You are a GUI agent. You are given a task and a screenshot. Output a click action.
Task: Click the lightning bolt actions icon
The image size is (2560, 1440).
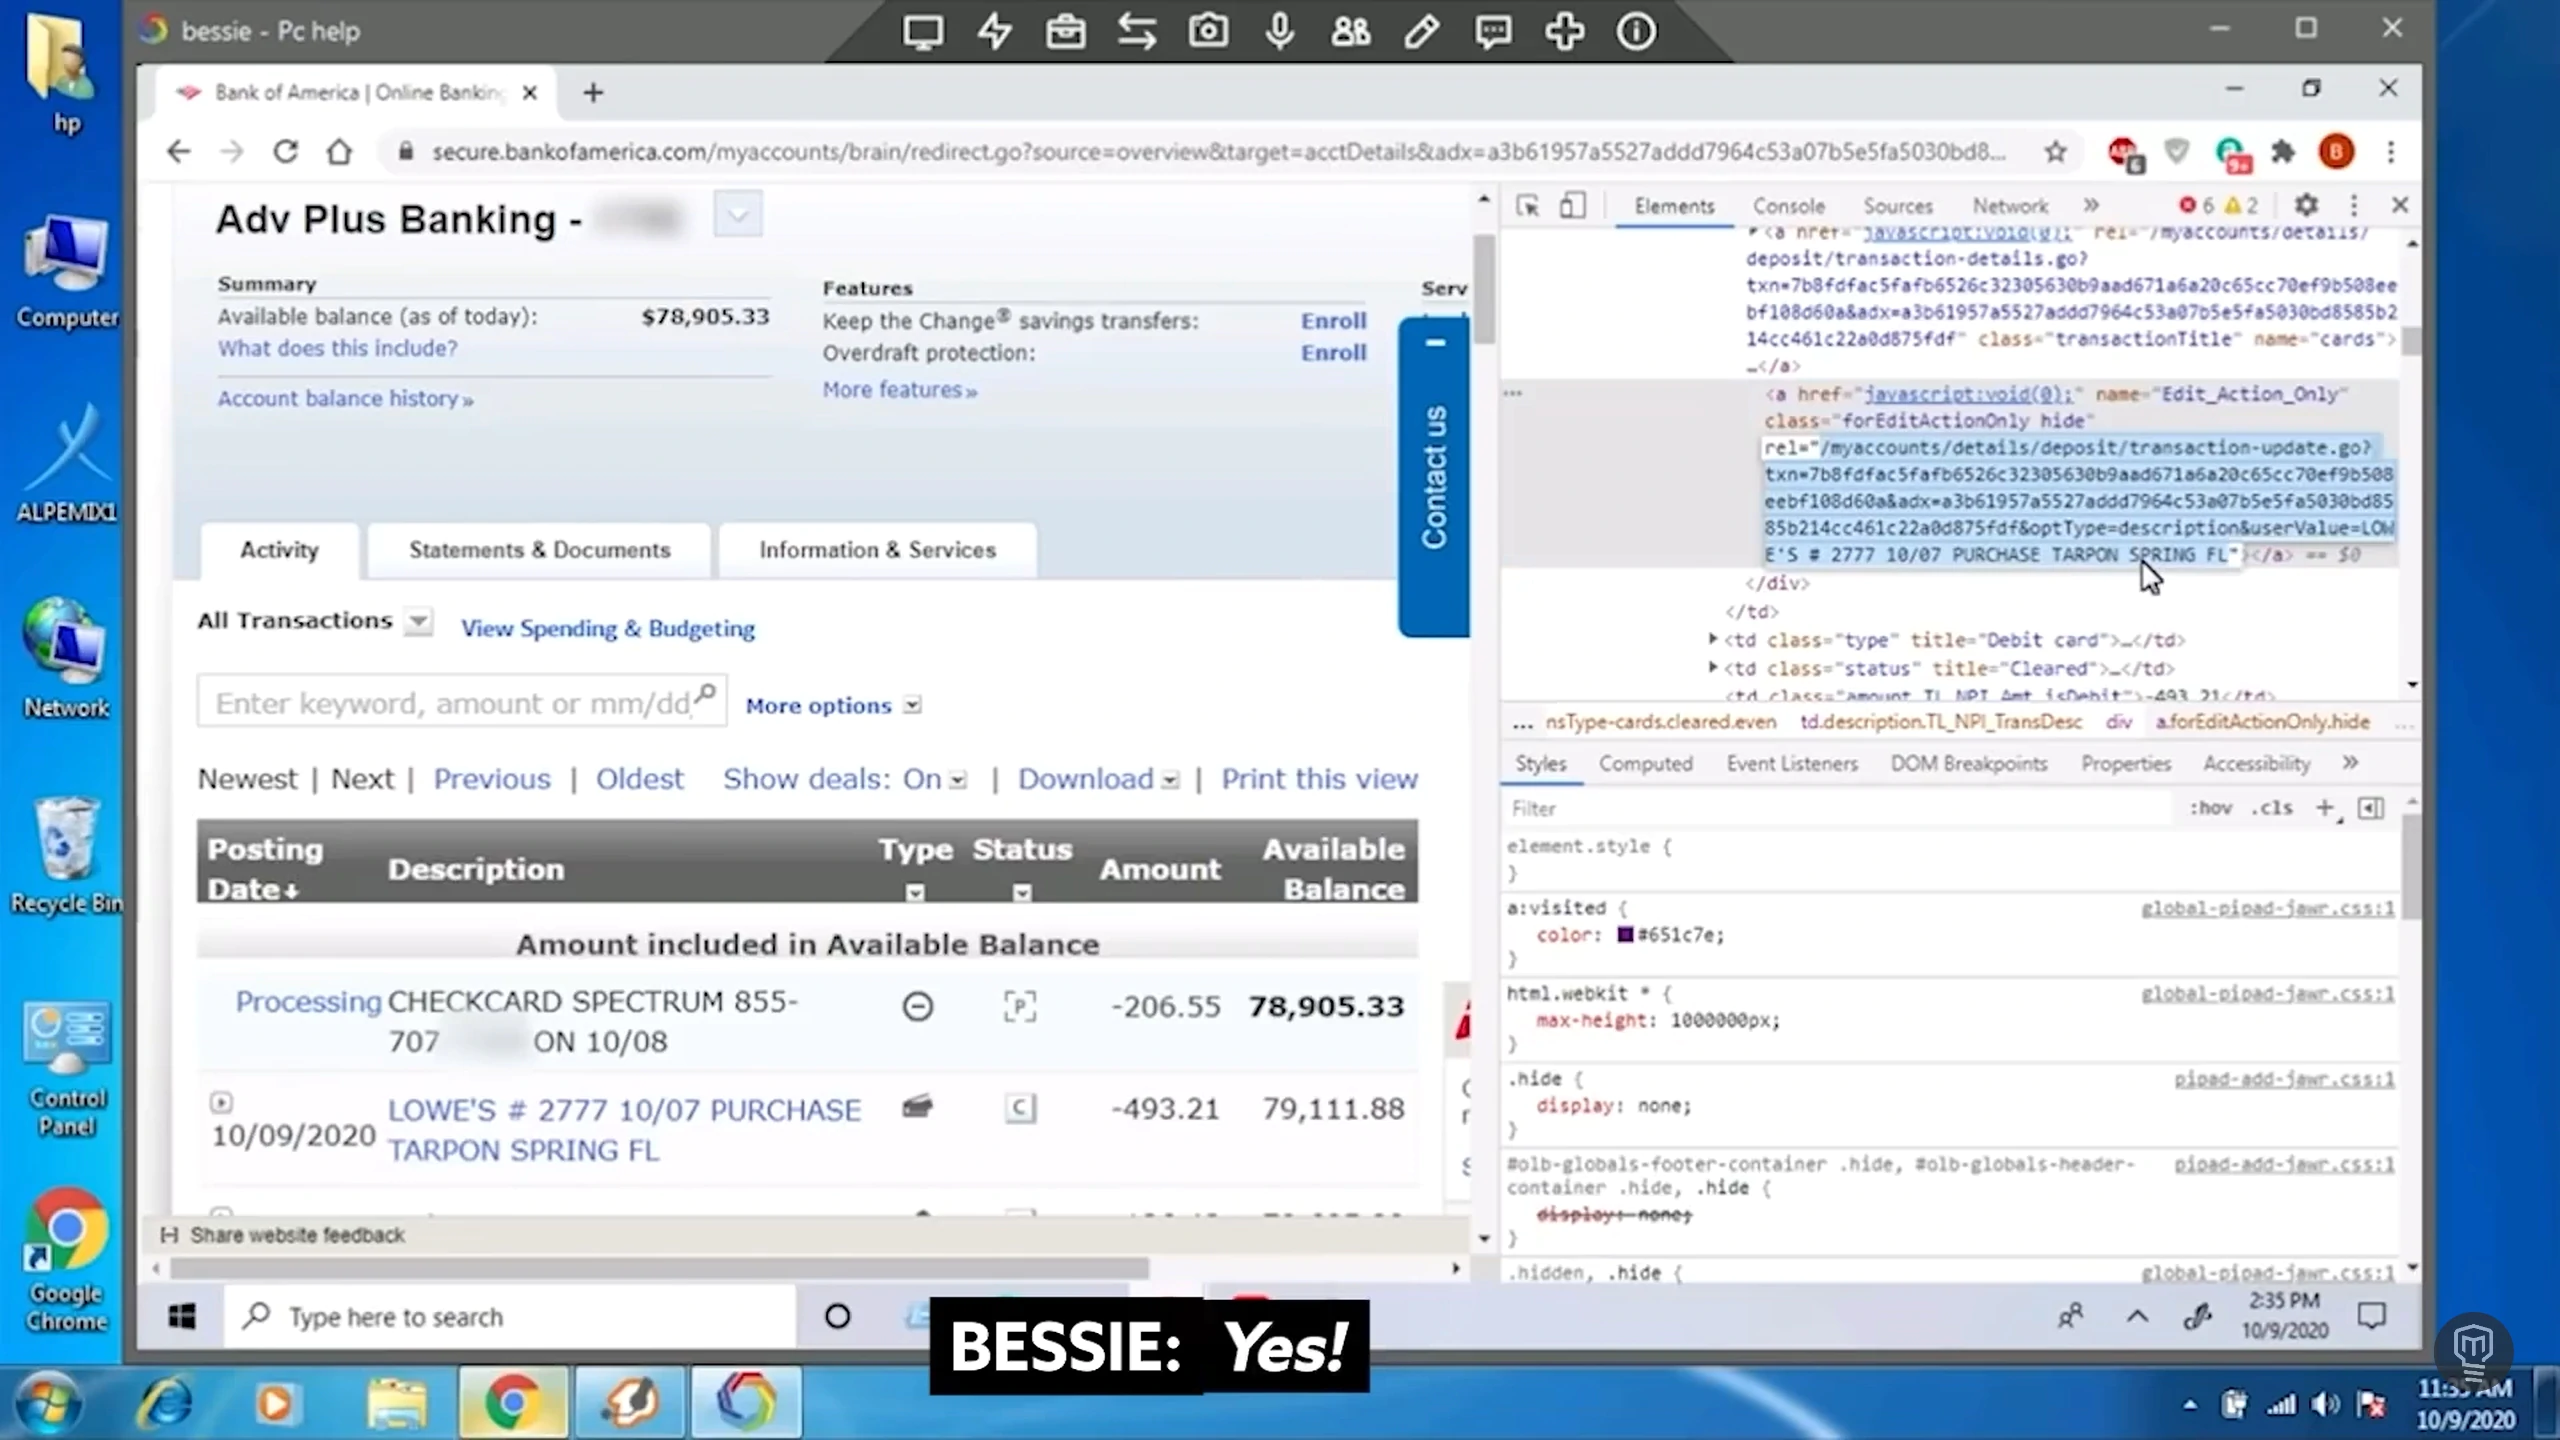(x=994, y=32)
